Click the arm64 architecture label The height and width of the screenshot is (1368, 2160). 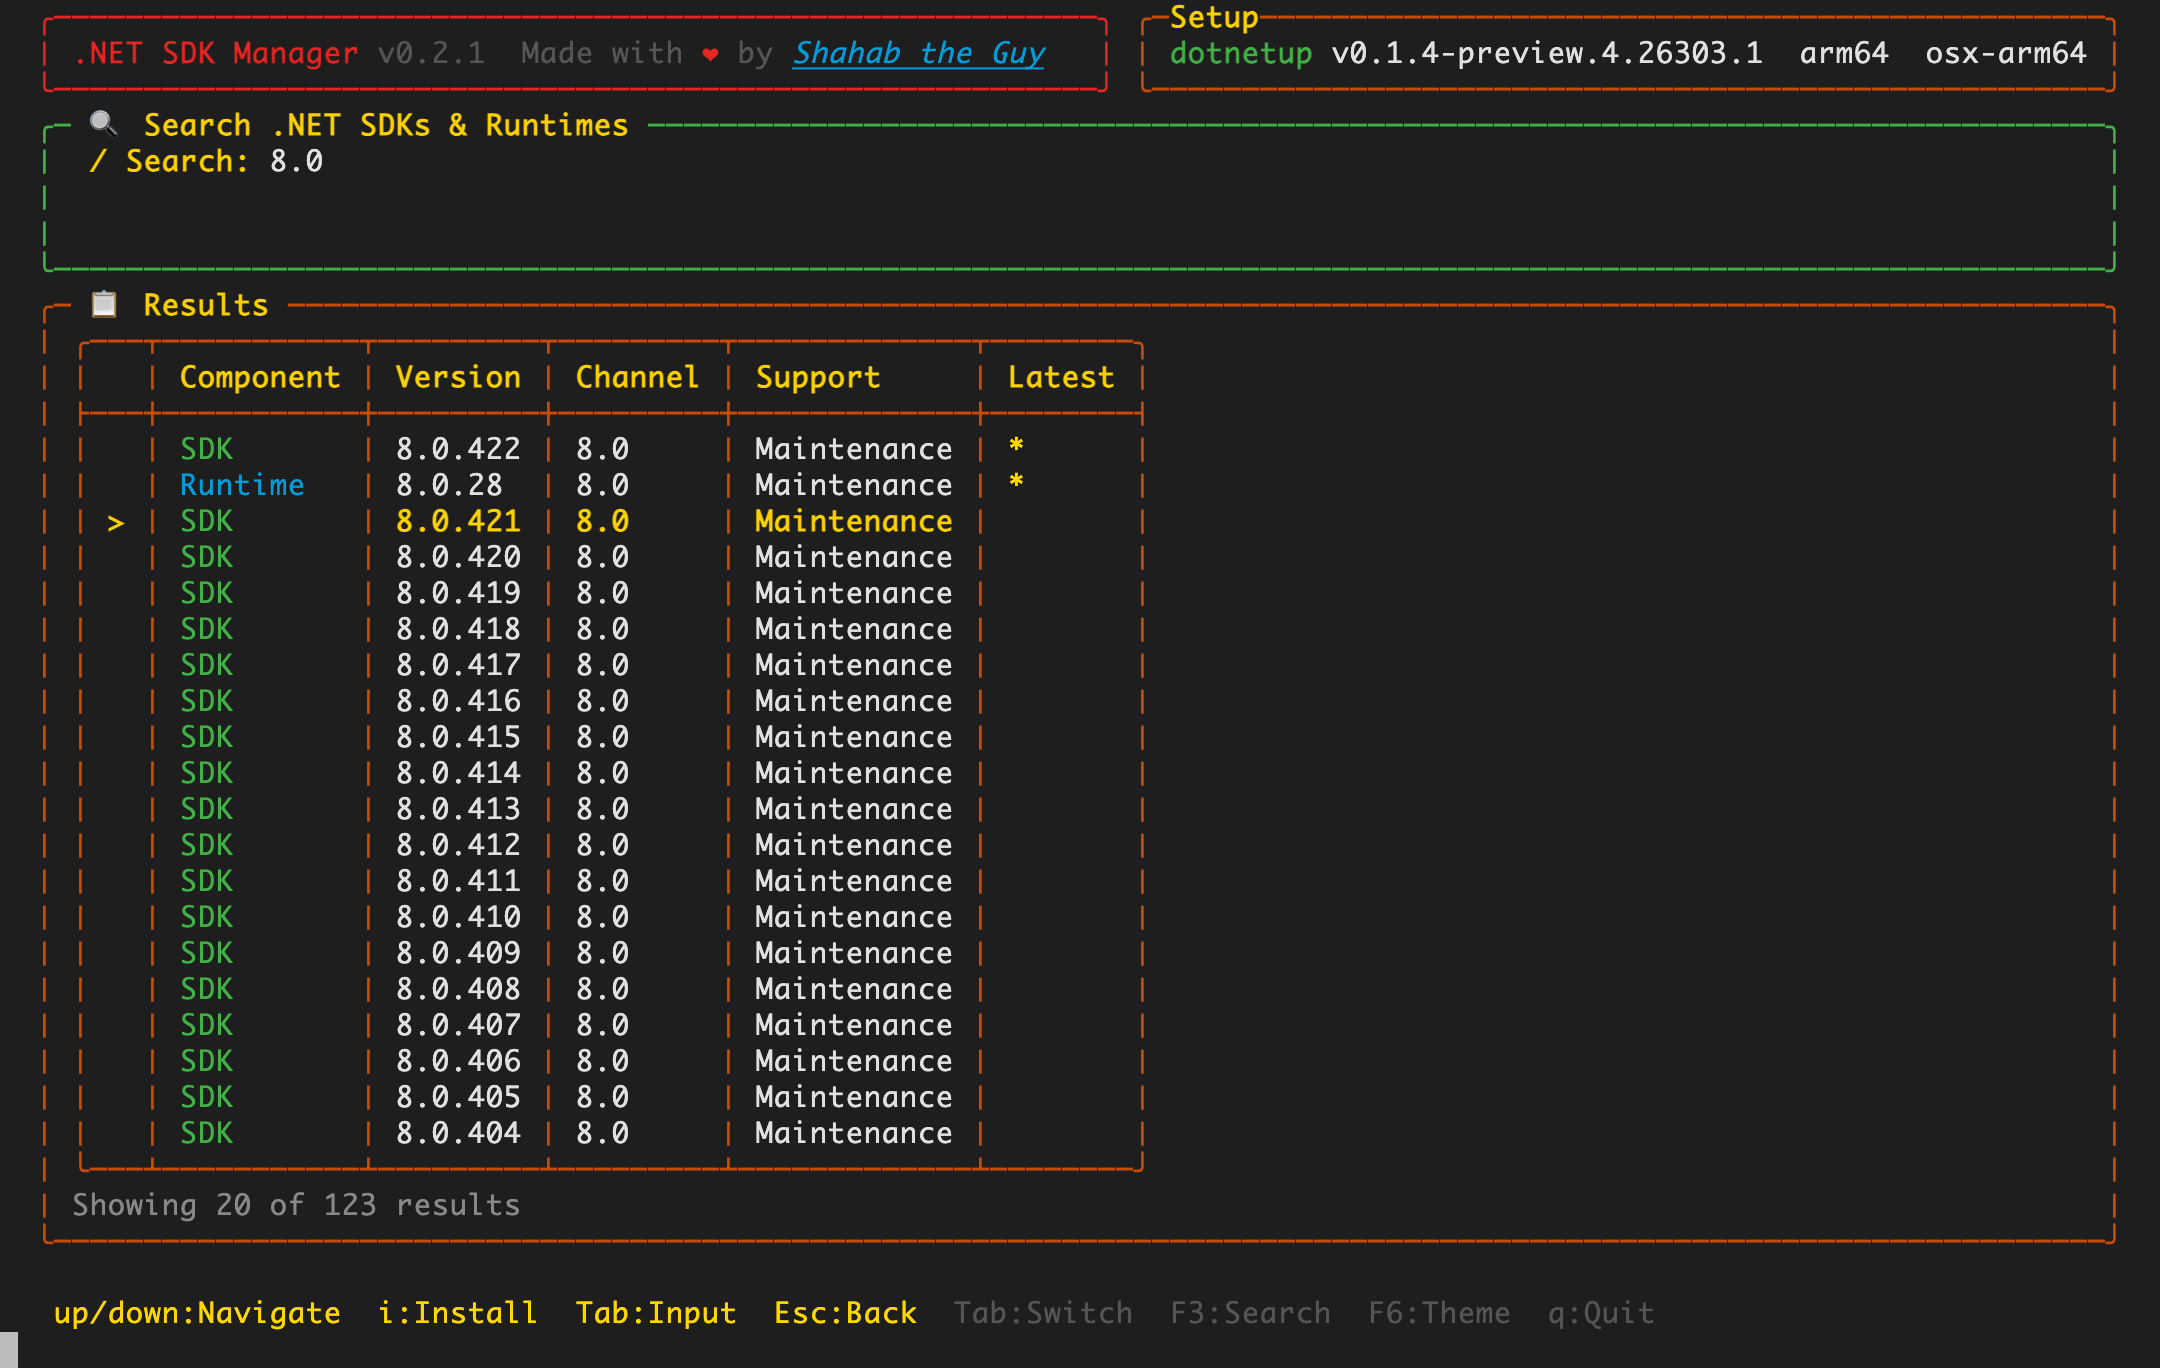click(x=1844, y=53)
